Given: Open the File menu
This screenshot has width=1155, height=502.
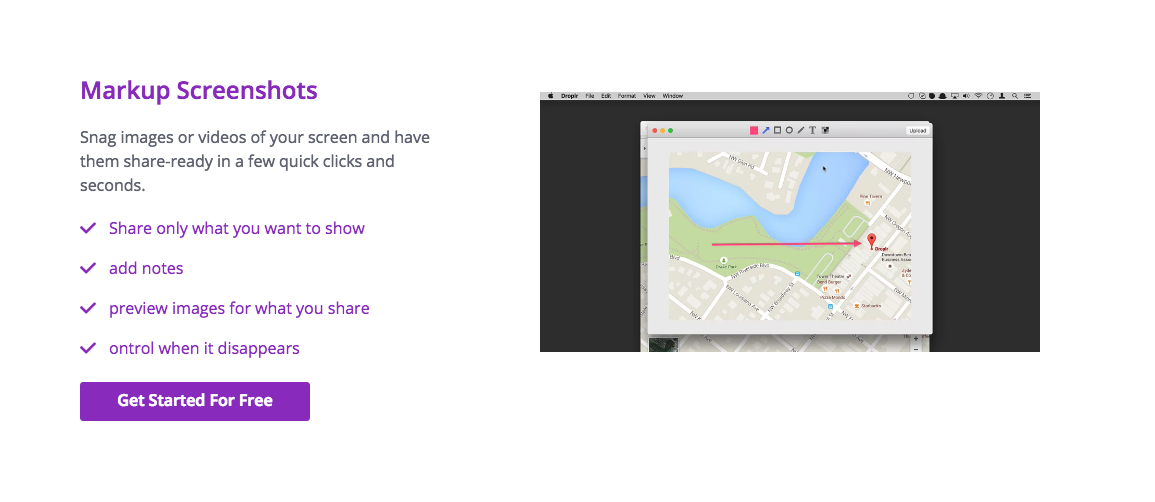Looking at the screenshot, I should pyautogui.click(x=589, y=96).
